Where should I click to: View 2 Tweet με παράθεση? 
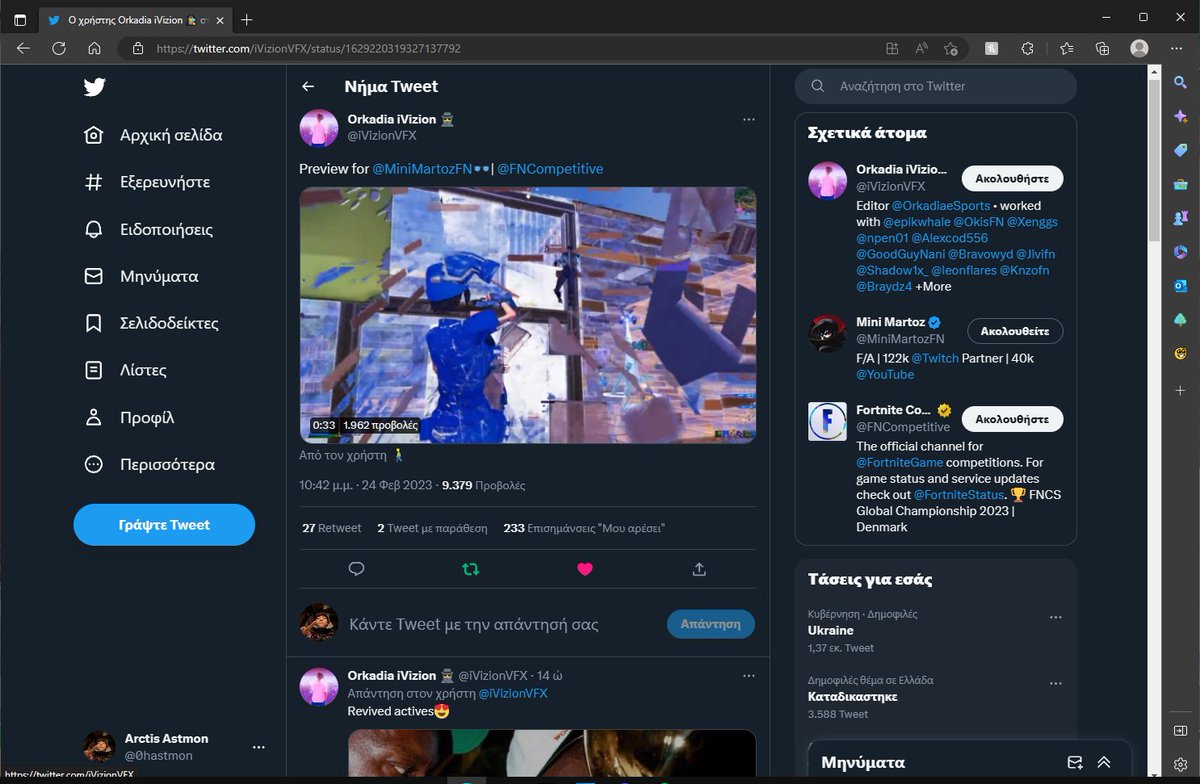(x=432, y=528)
